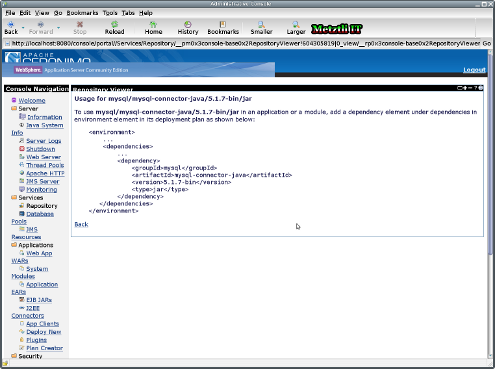Click the Monitoring icon
This screenshot has width=495, height=369.
(22, 189)
